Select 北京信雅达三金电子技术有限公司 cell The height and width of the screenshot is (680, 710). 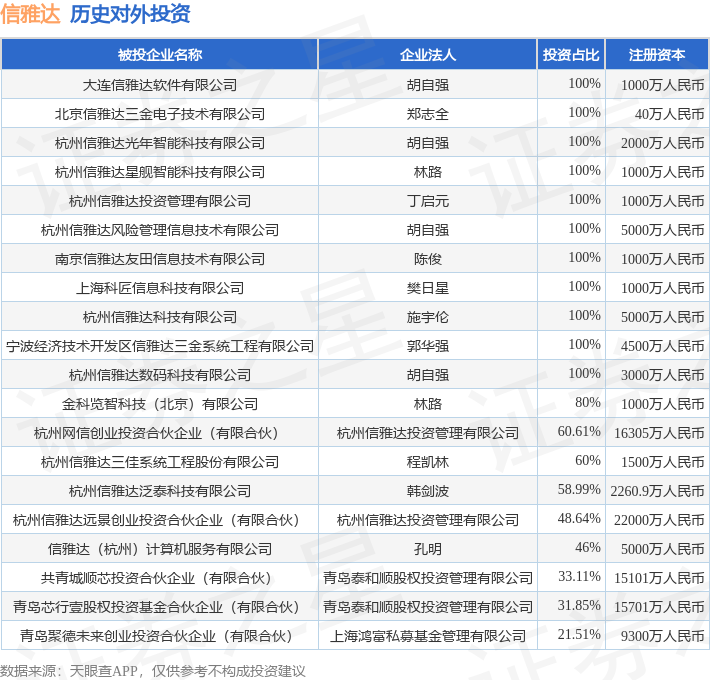(x=159, y=114)
